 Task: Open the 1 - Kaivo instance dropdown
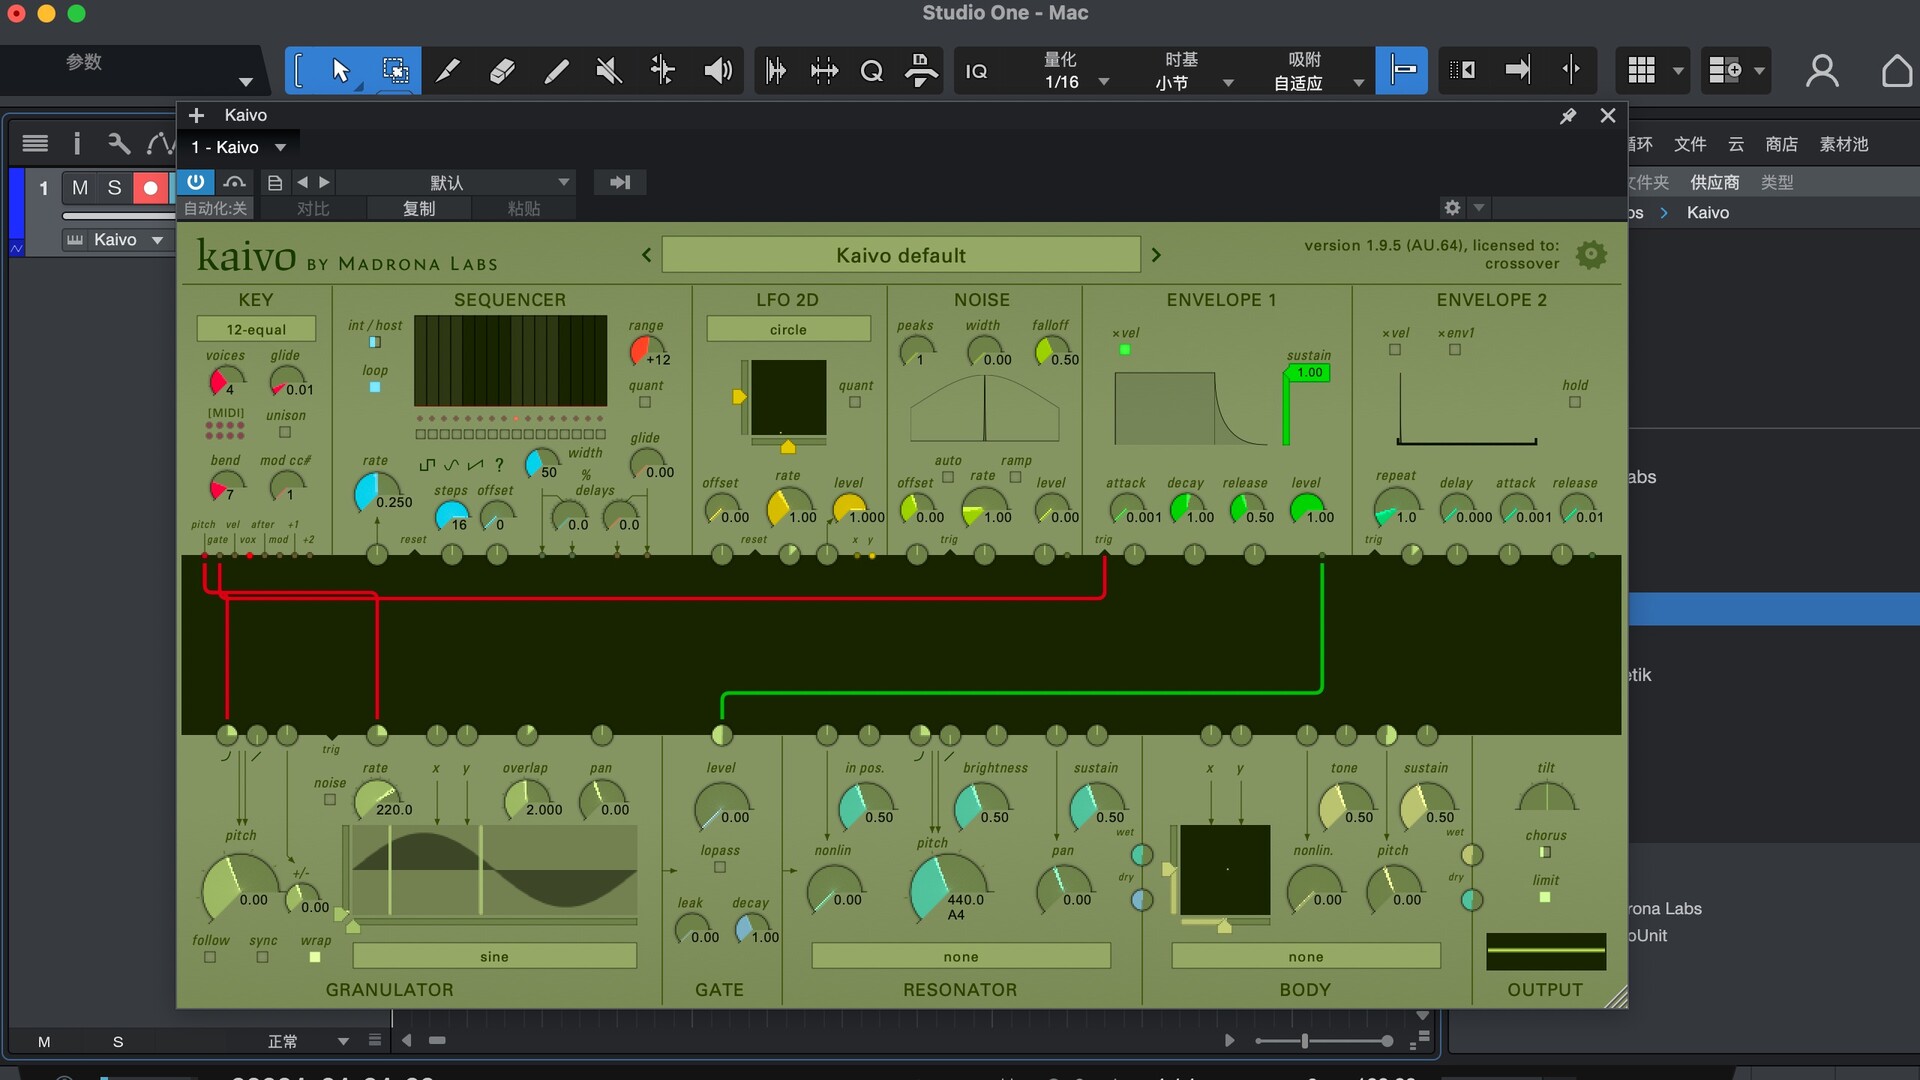240,147
